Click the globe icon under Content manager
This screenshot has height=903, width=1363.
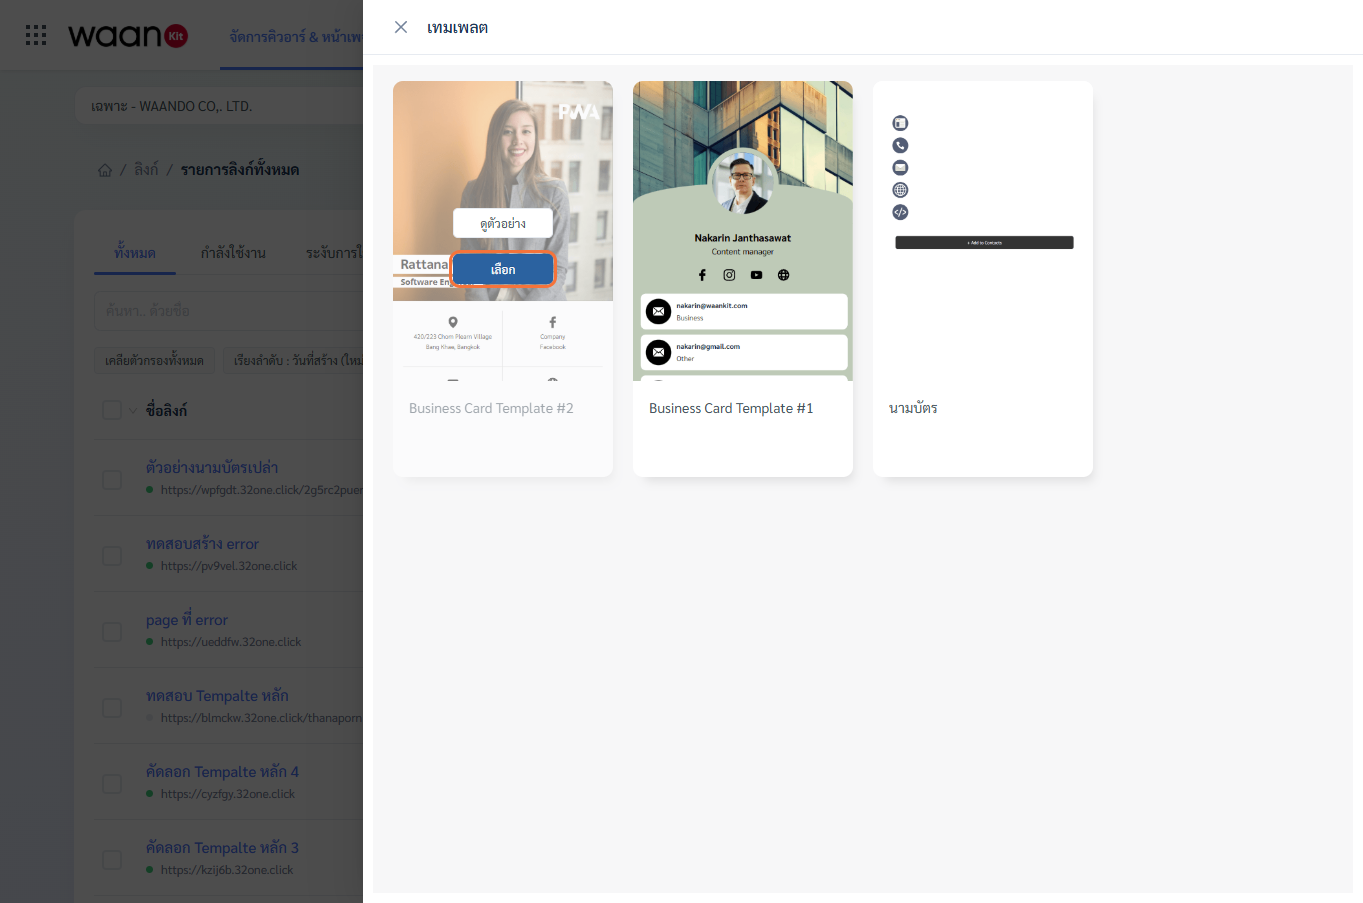point(783,275)
